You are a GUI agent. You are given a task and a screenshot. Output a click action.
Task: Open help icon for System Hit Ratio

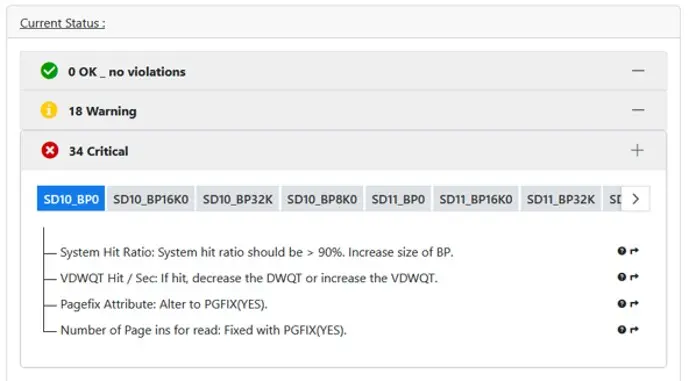[621, 251]
